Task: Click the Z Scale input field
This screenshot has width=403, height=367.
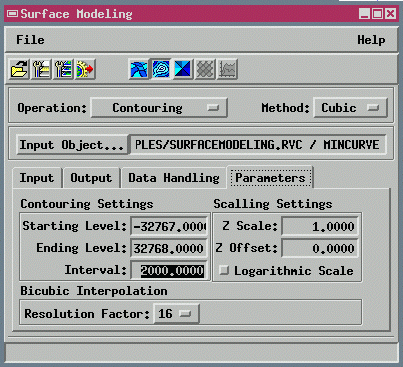Action: point(320,227)
